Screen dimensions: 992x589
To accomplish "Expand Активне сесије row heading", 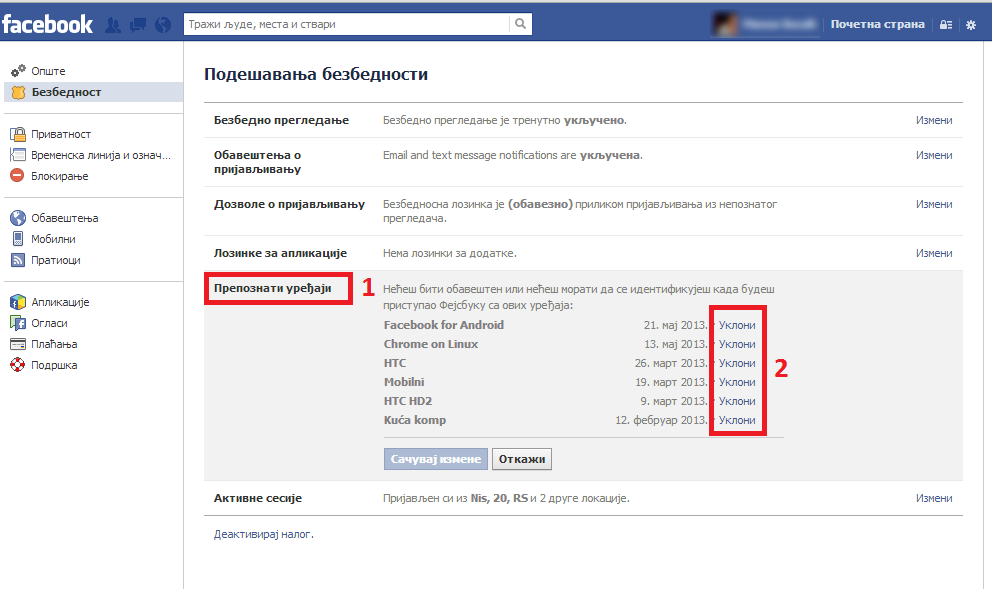I will click(x=258, y=499).
